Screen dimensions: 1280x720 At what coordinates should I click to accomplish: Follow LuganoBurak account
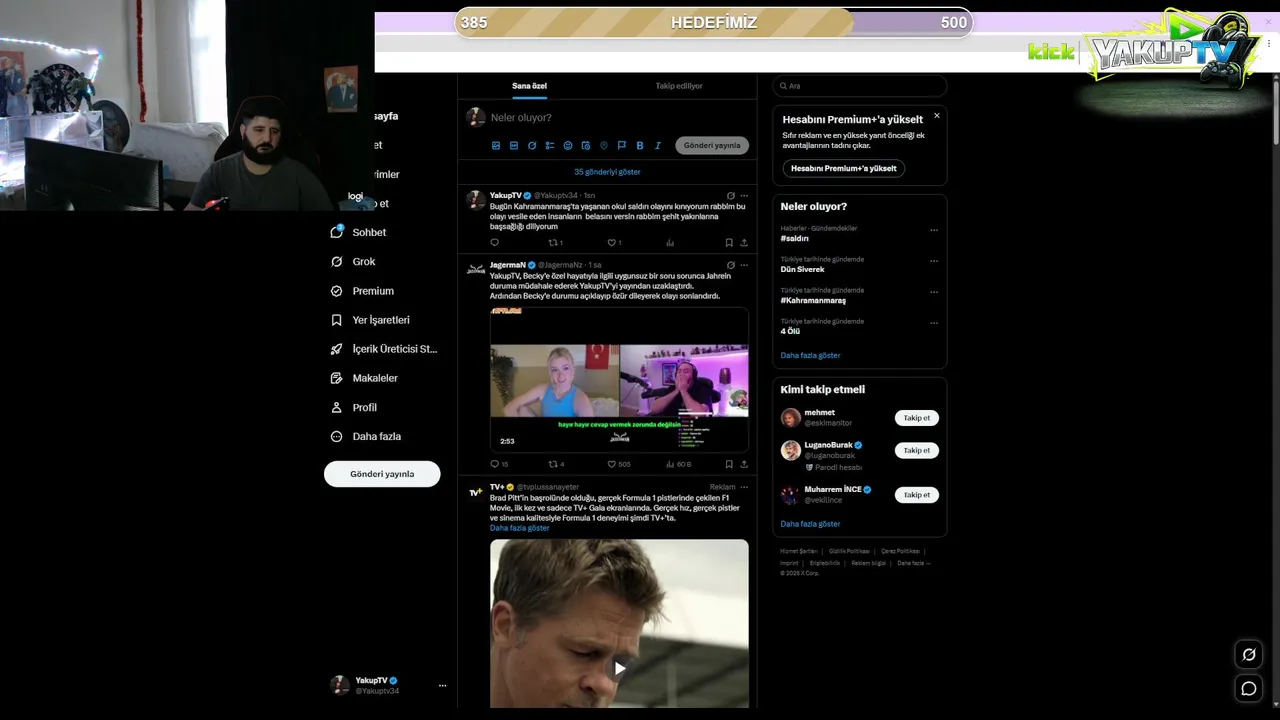pyautogui.click(x=917, y=450)
